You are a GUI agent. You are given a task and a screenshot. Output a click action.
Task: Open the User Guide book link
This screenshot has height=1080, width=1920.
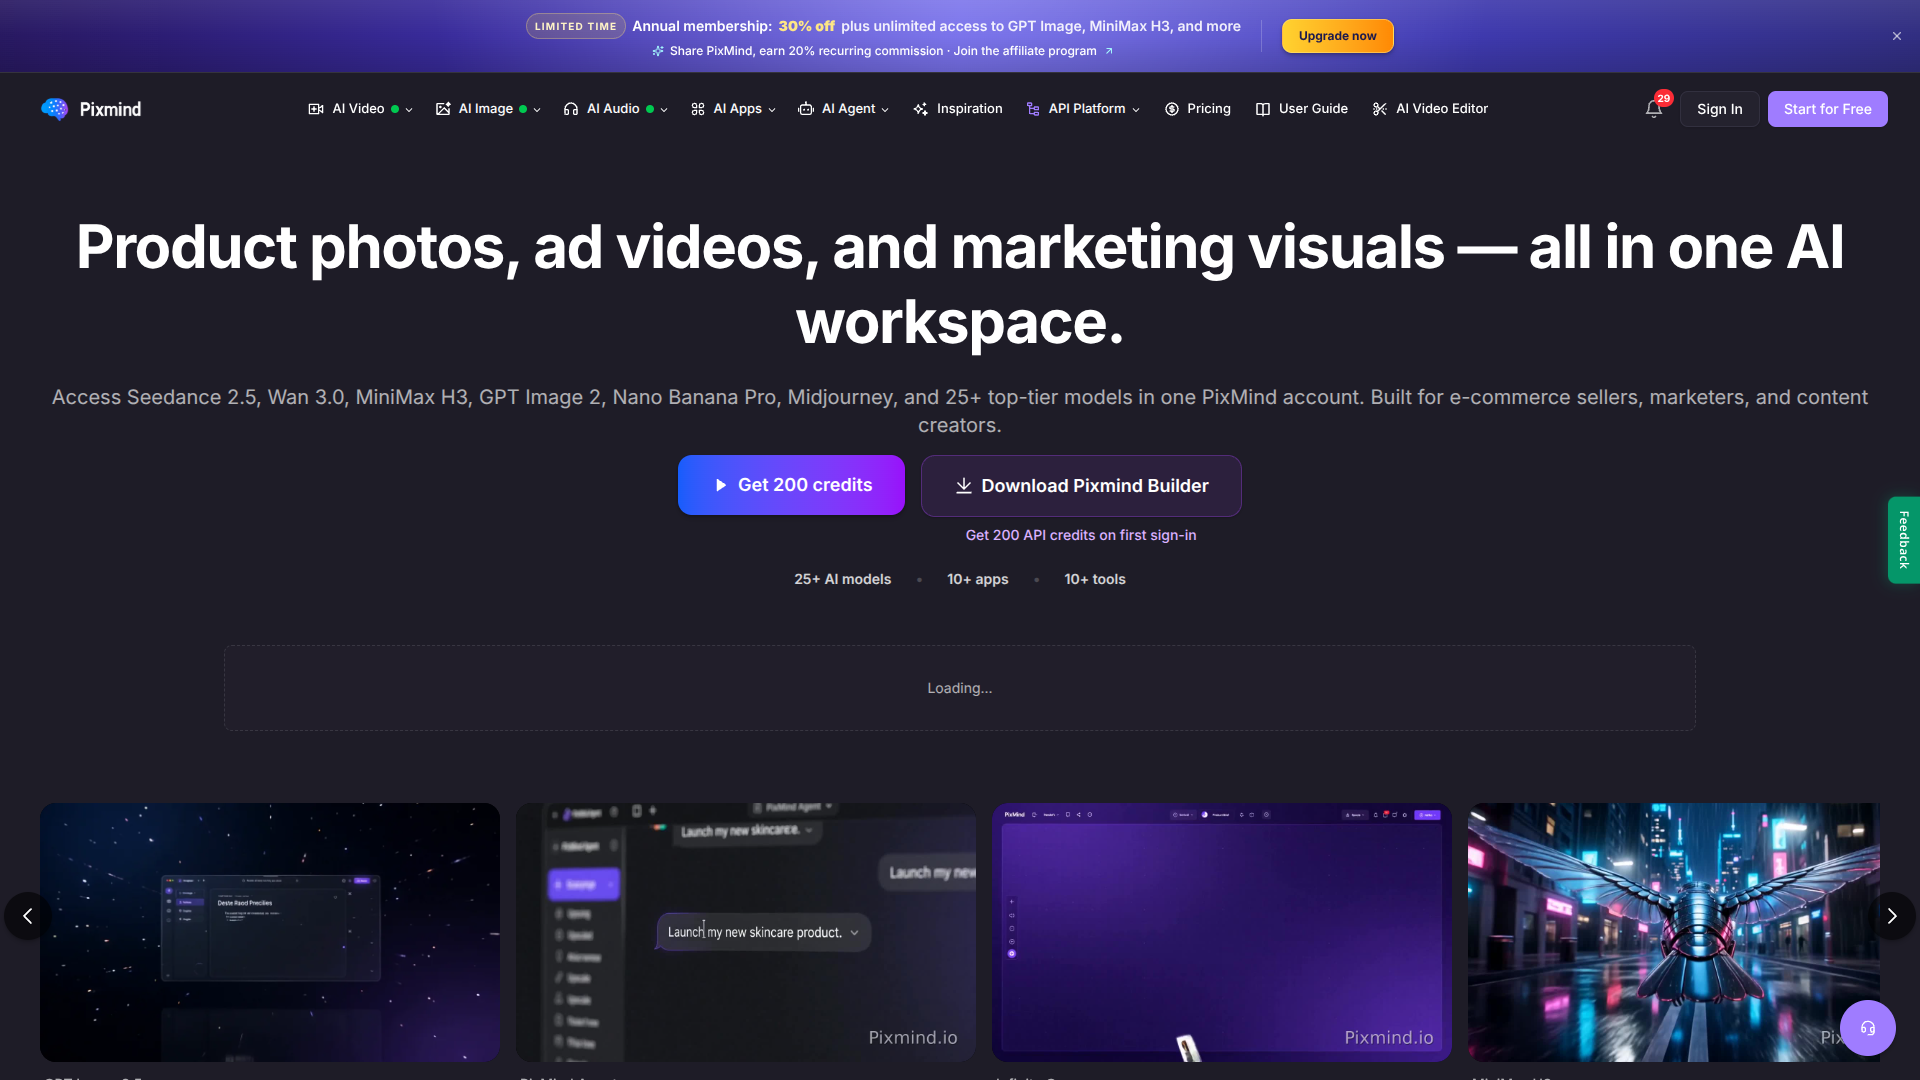[x=1301, y=109]
